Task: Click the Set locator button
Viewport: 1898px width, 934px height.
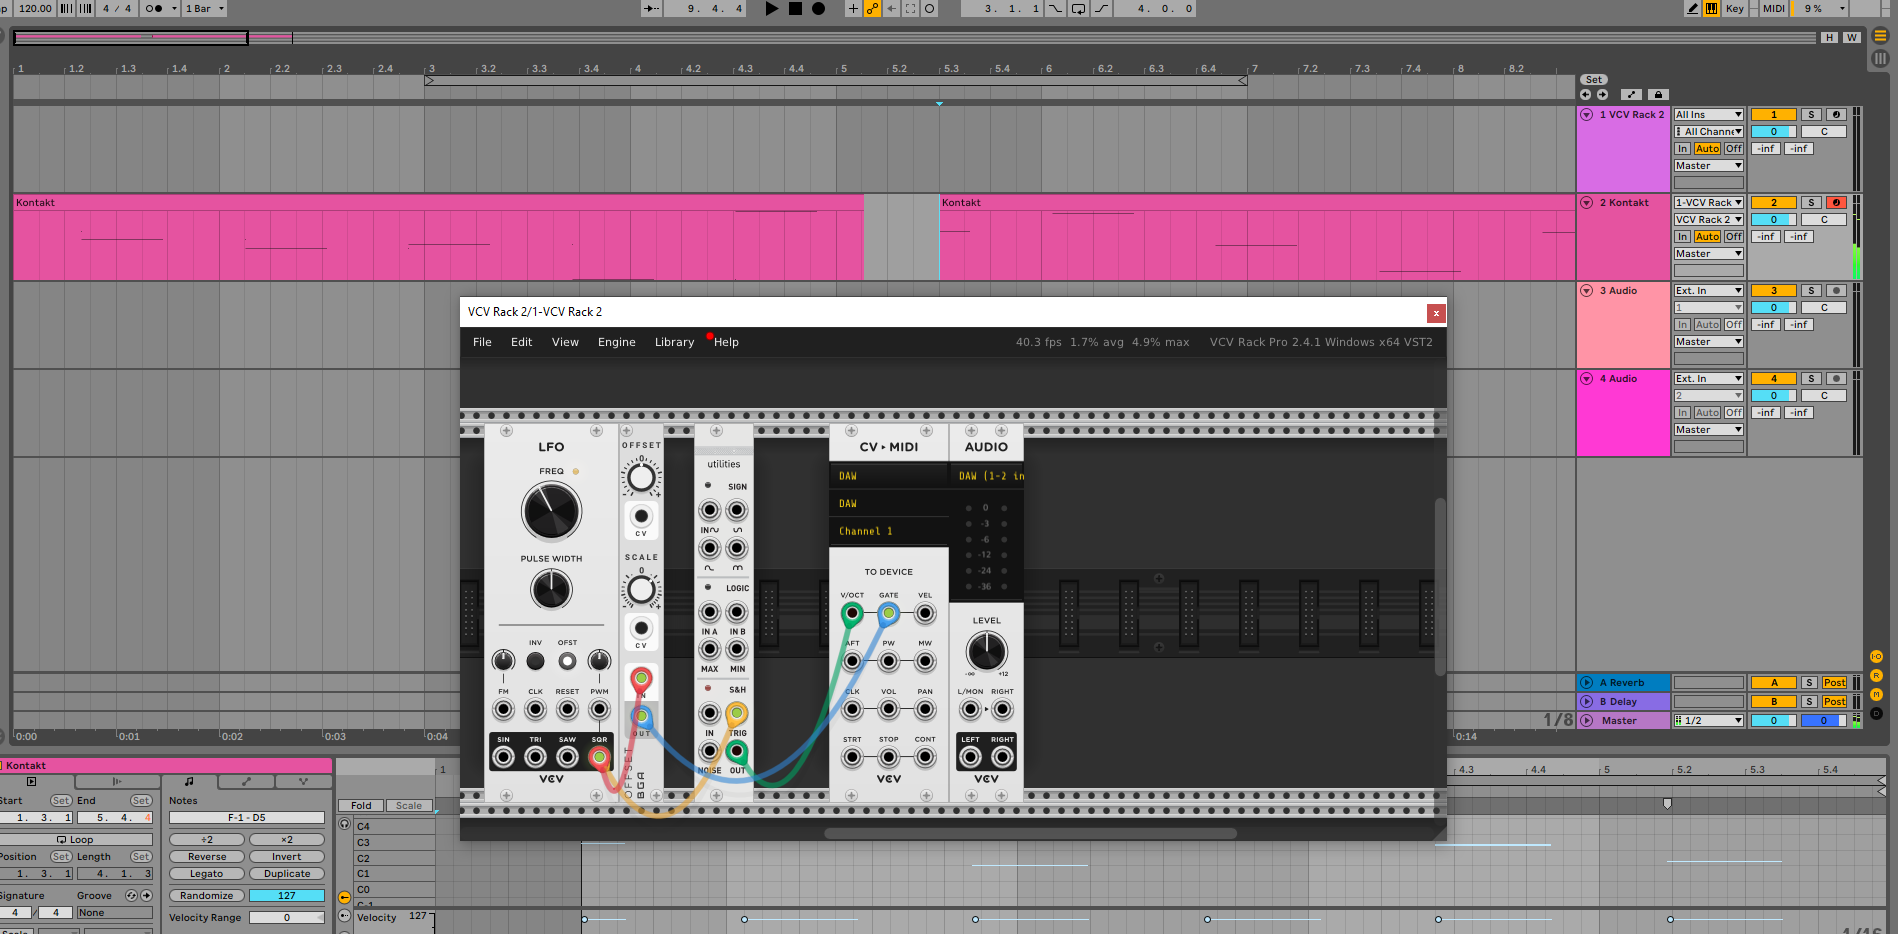Action: (x=1594, y=79)
